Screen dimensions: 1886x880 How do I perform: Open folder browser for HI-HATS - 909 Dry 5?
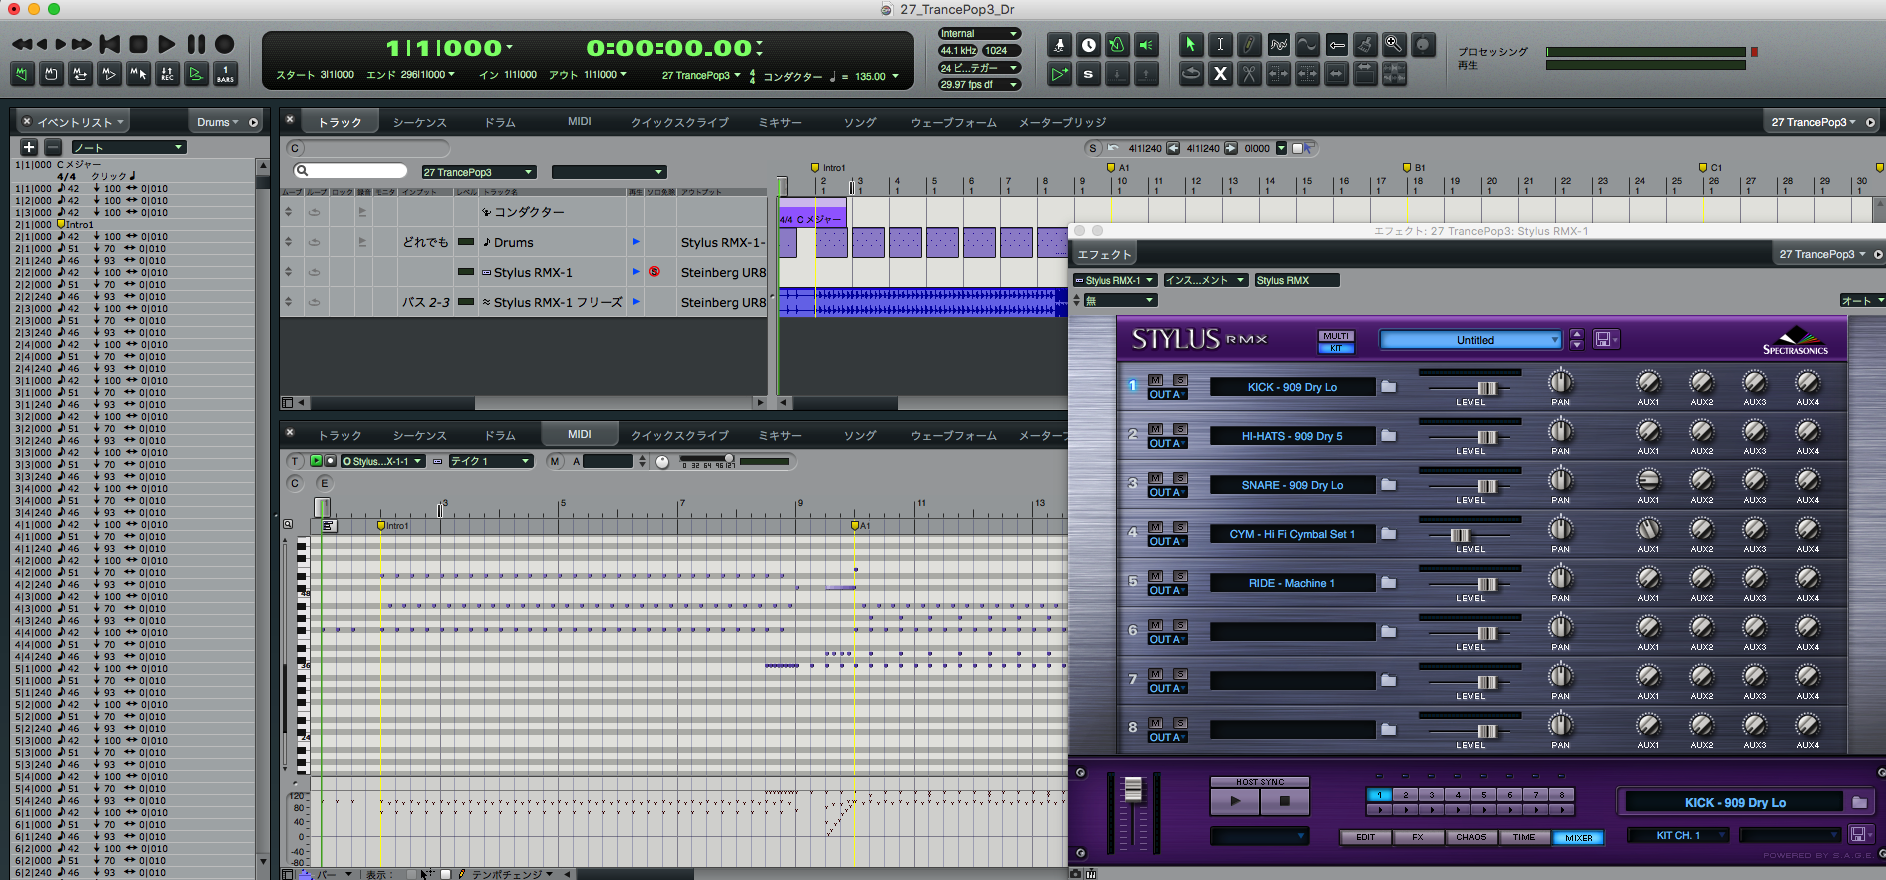(x=1389, y=436)
